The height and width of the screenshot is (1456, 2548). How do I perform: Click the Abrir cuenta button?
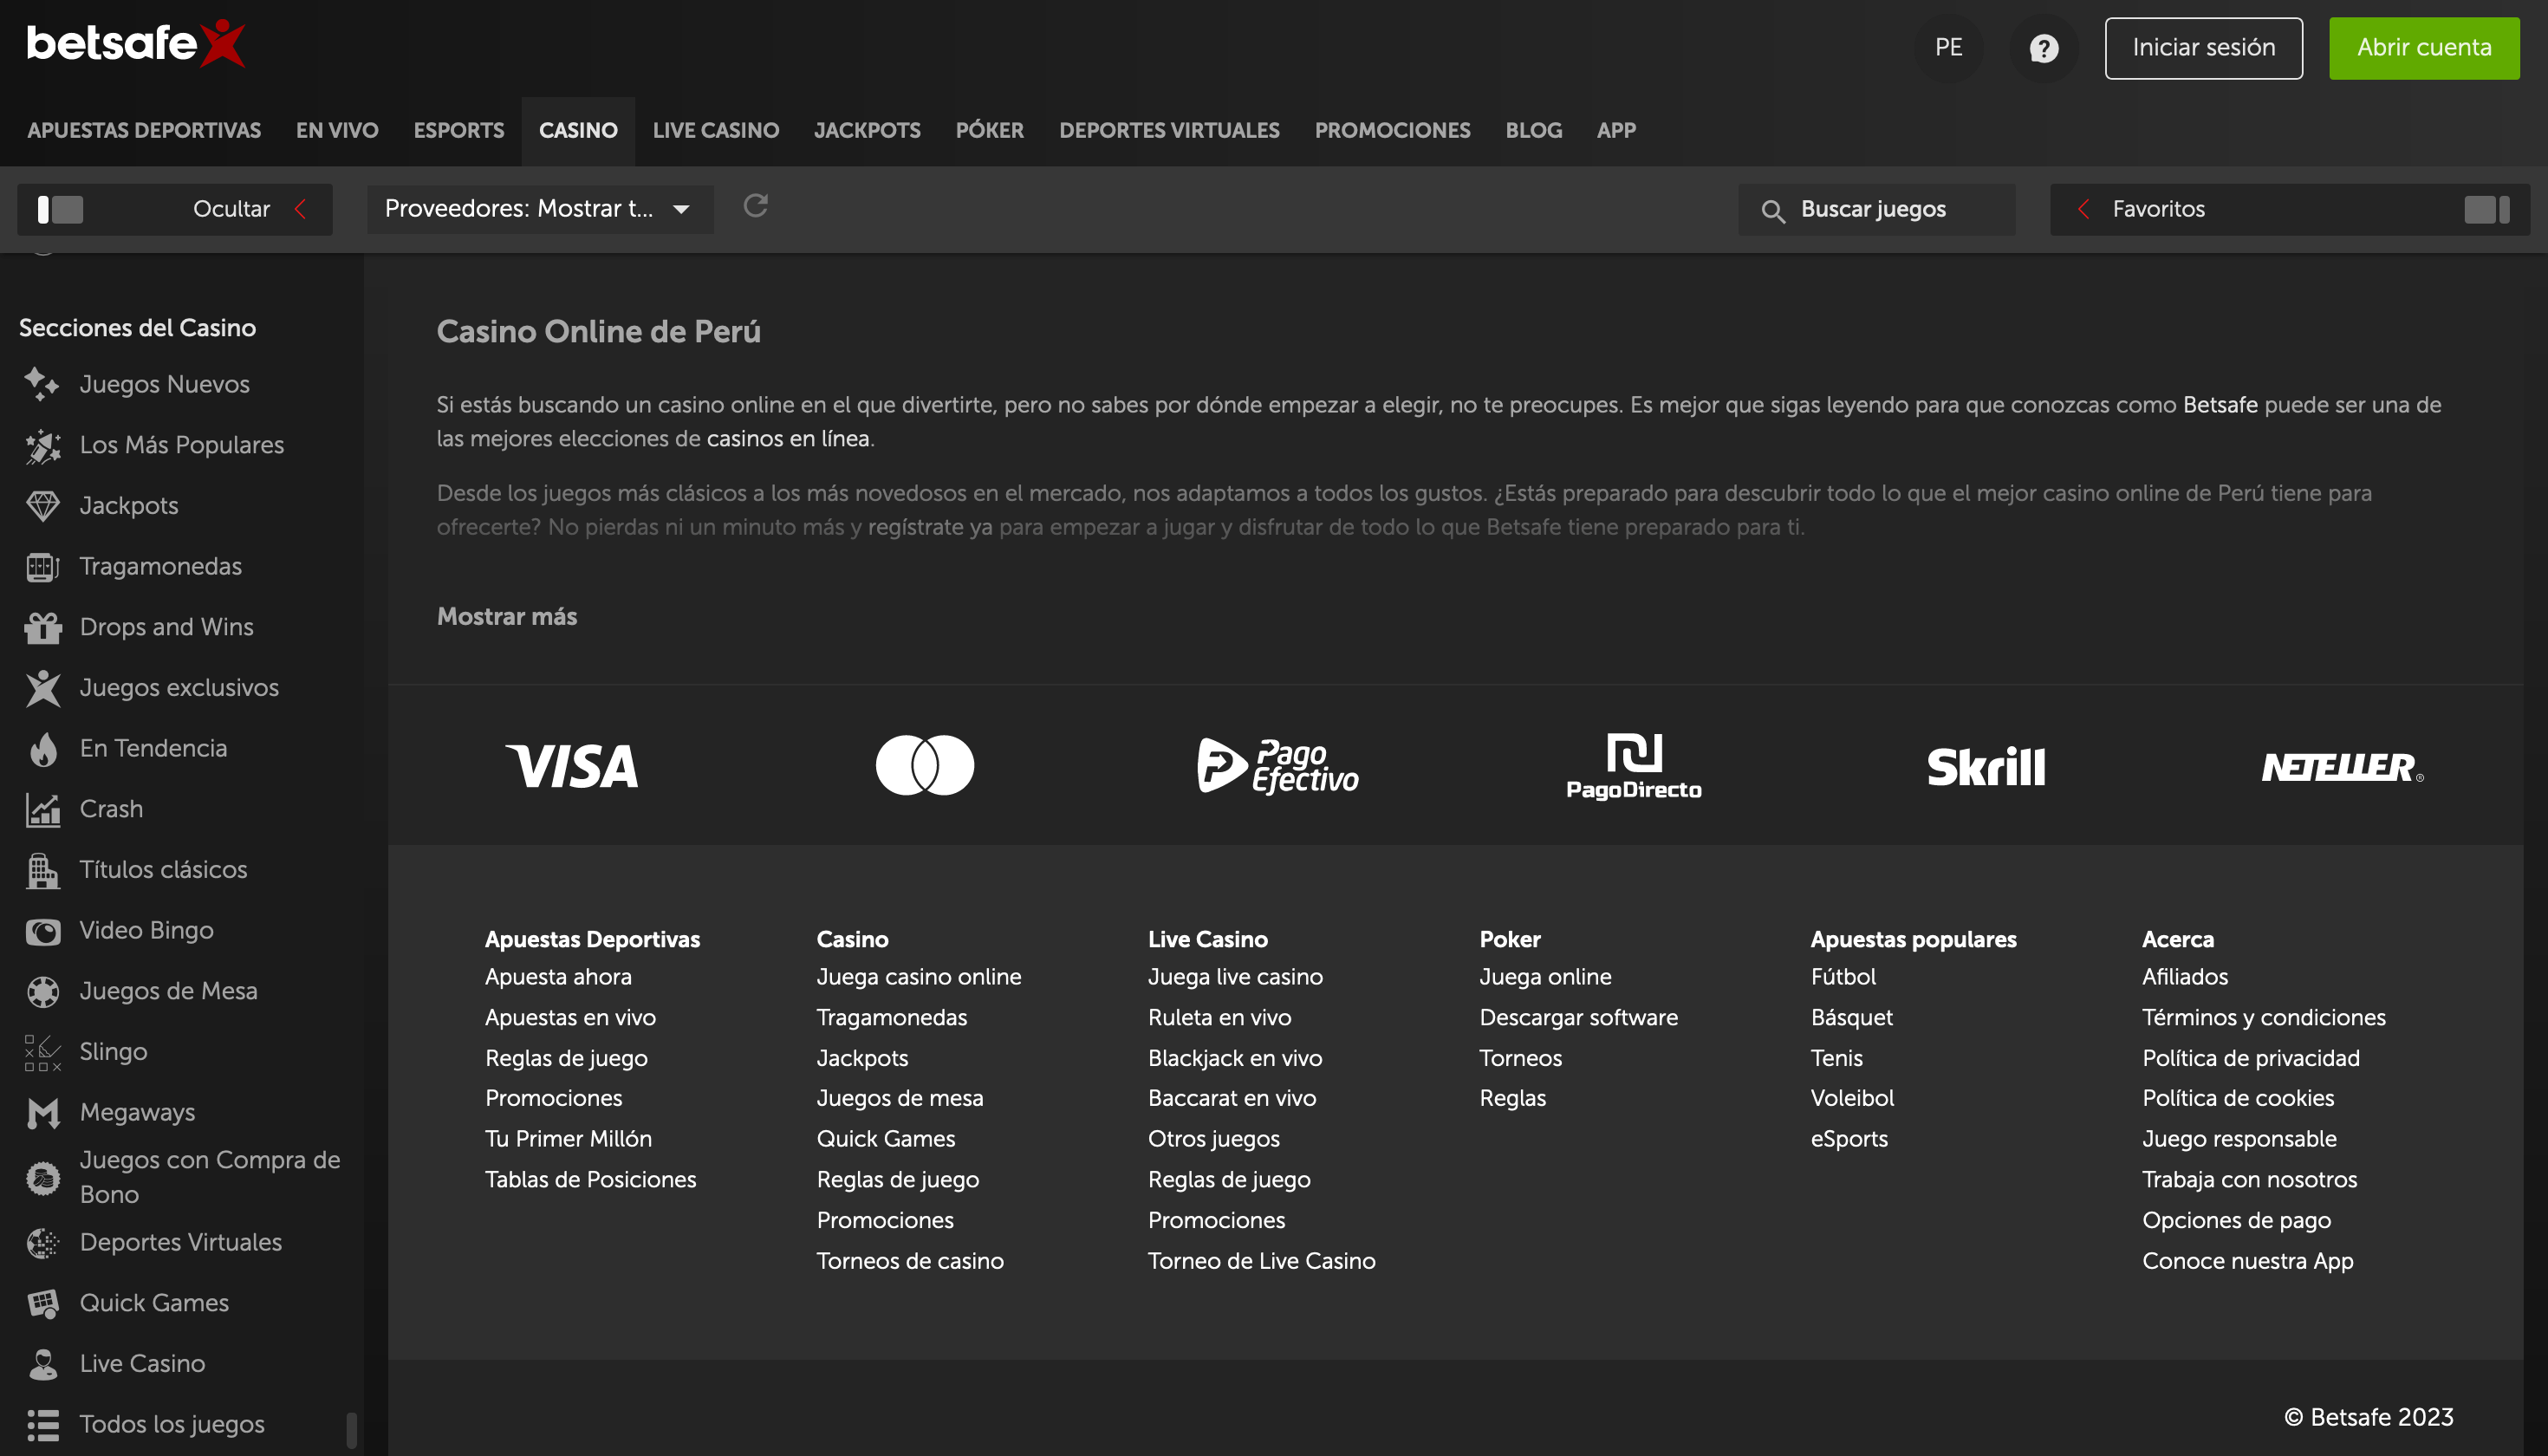(2425, 47)
